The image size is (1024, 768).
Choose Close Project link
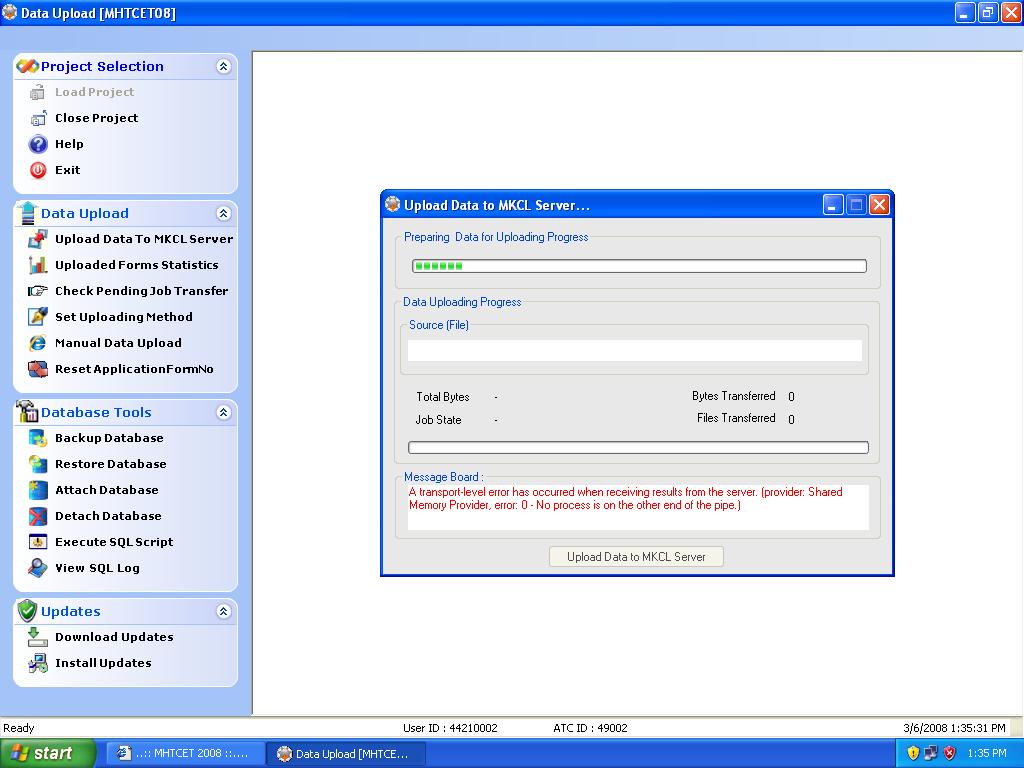96,118
